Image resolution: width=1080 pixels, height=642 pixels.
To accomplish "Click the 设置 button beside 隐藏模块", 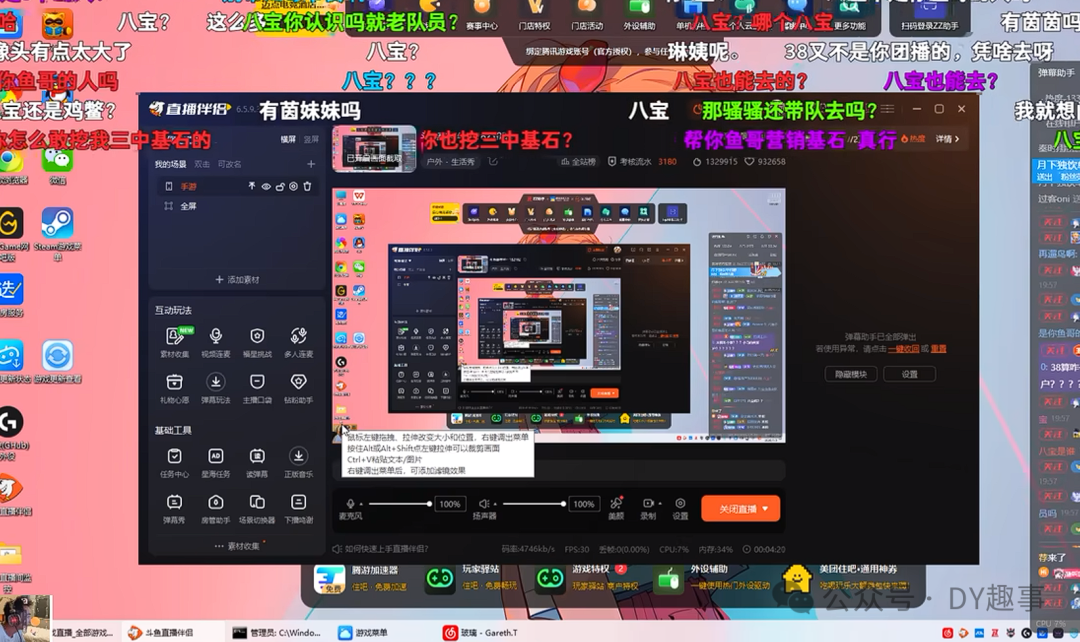I will coord(910,374).
